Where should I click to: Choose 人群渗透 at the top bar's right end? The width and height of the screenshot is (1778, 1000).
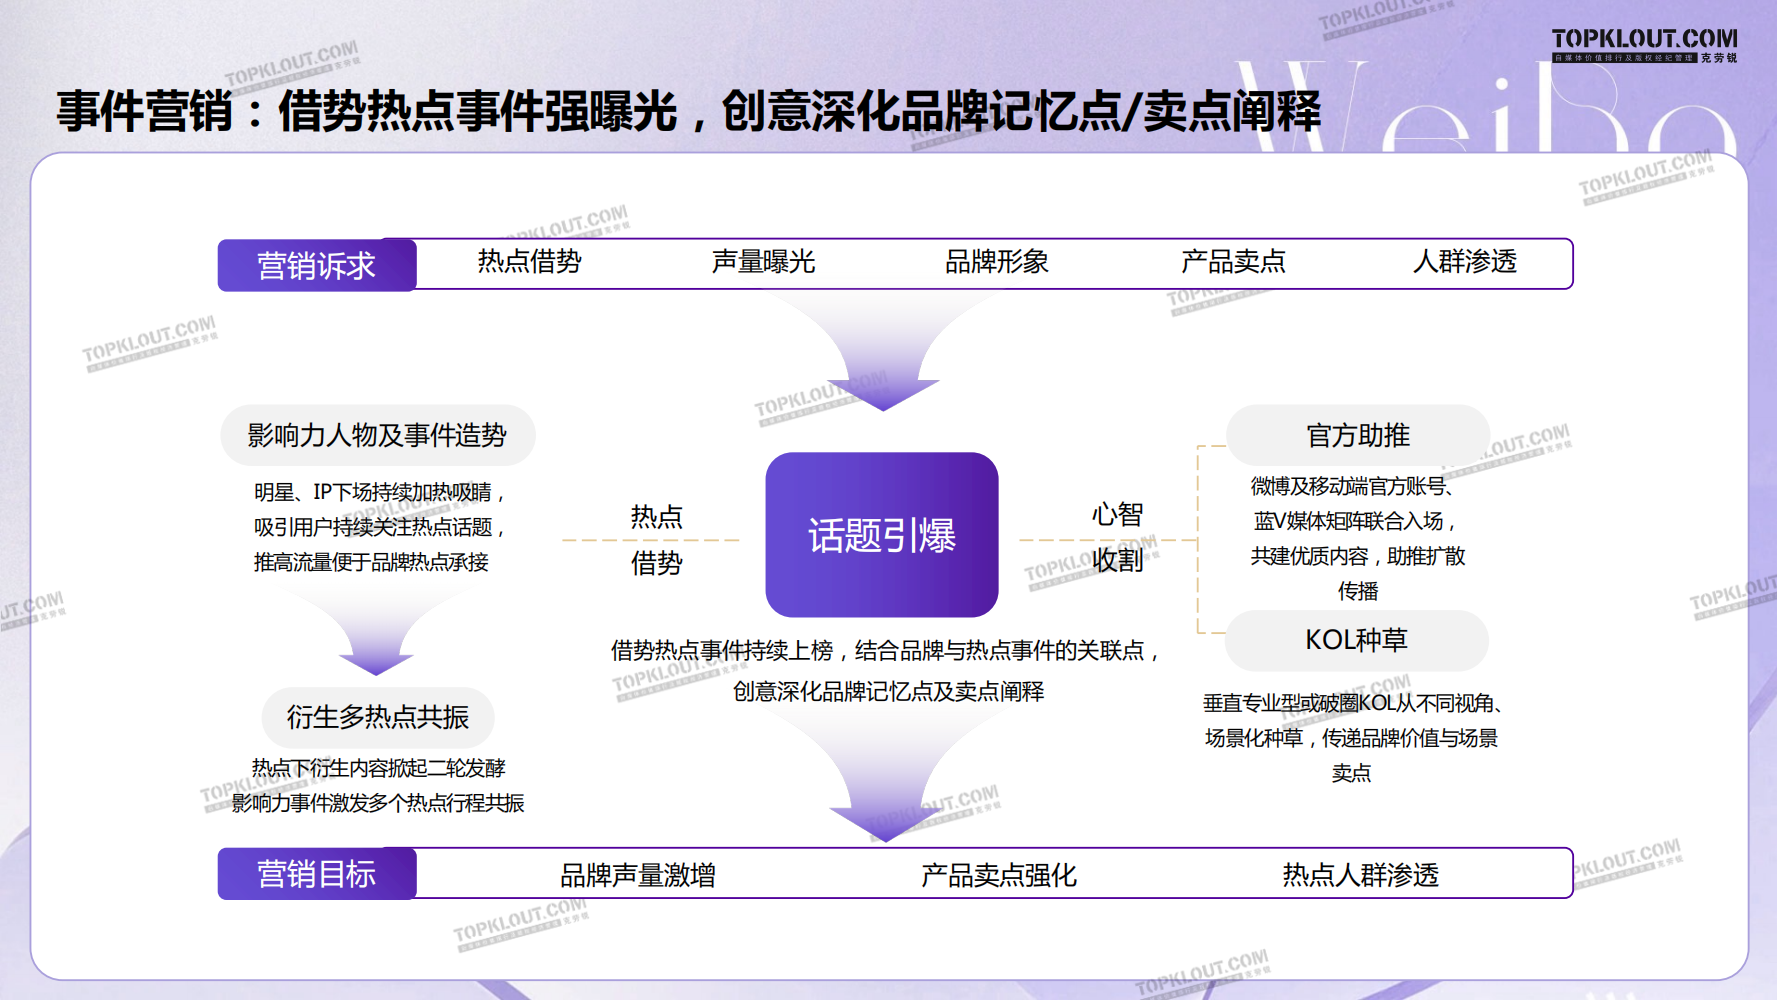coord(1464,262)
